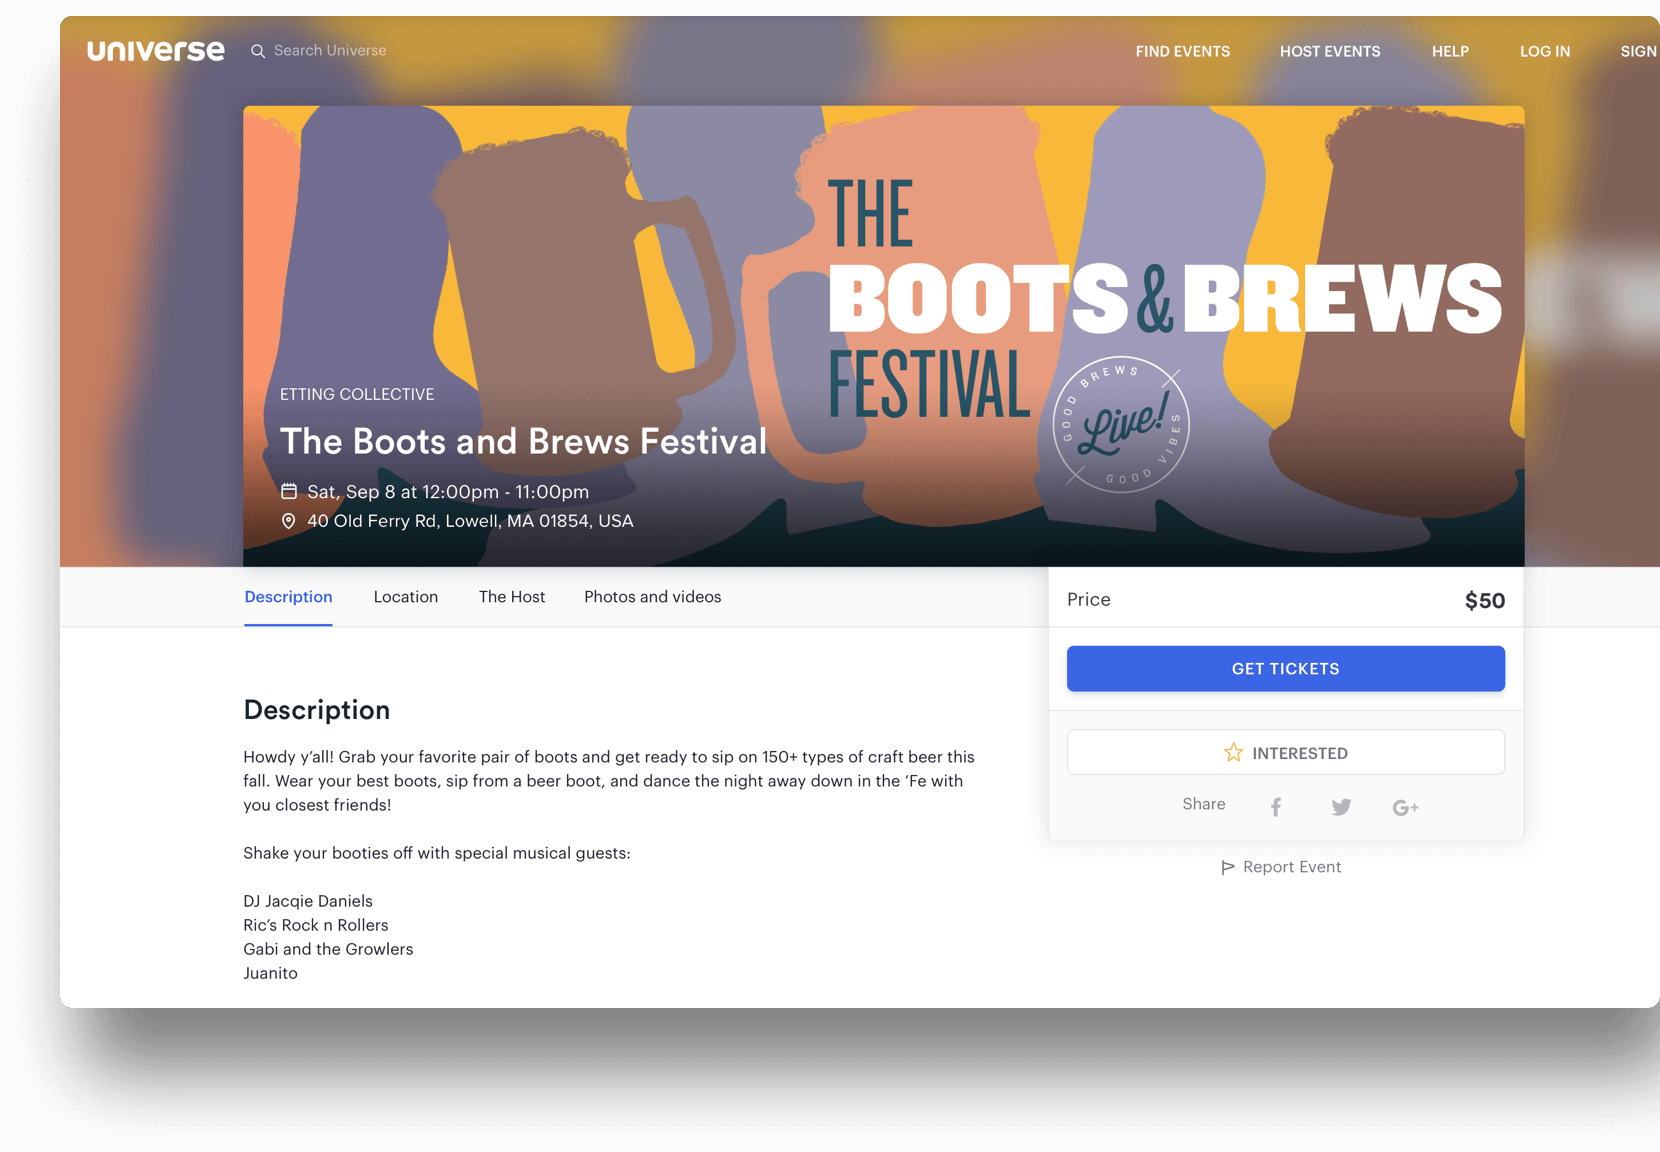
Task: Focus the Search Universe field
Action: pos(330,51)
